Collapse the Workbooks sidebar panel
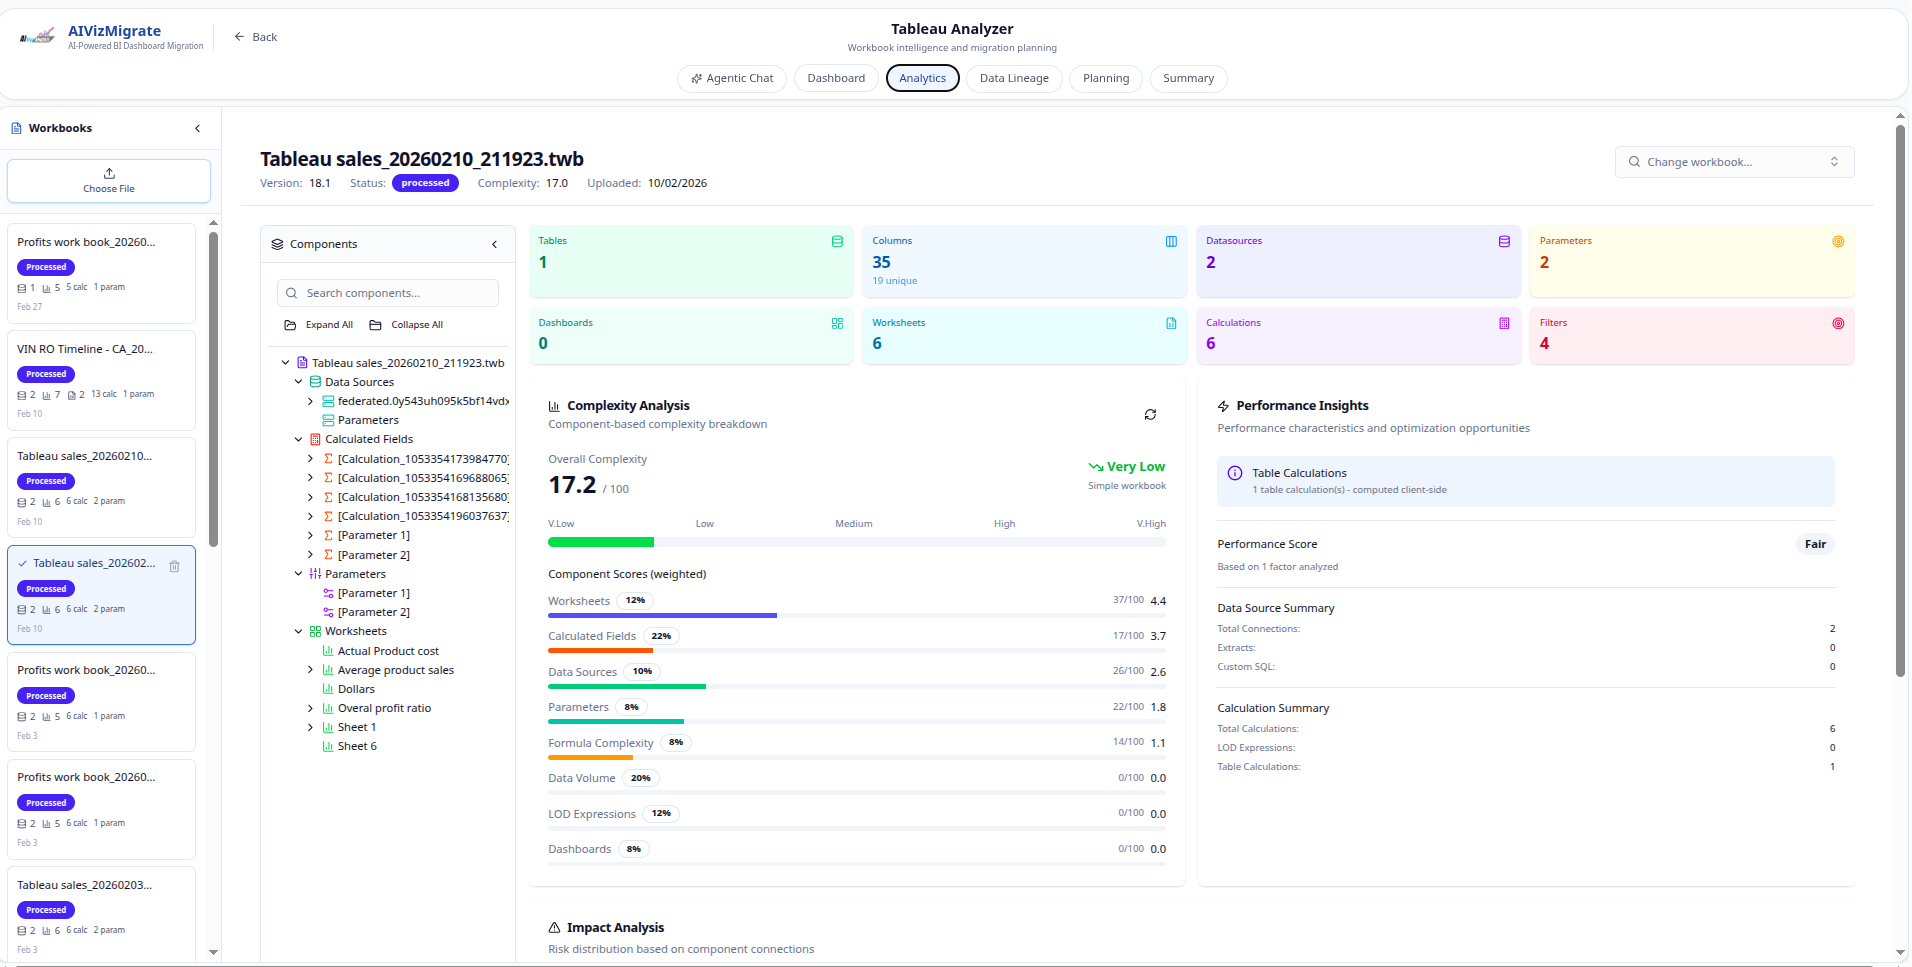1912x967 pixels. coord(197,128)
